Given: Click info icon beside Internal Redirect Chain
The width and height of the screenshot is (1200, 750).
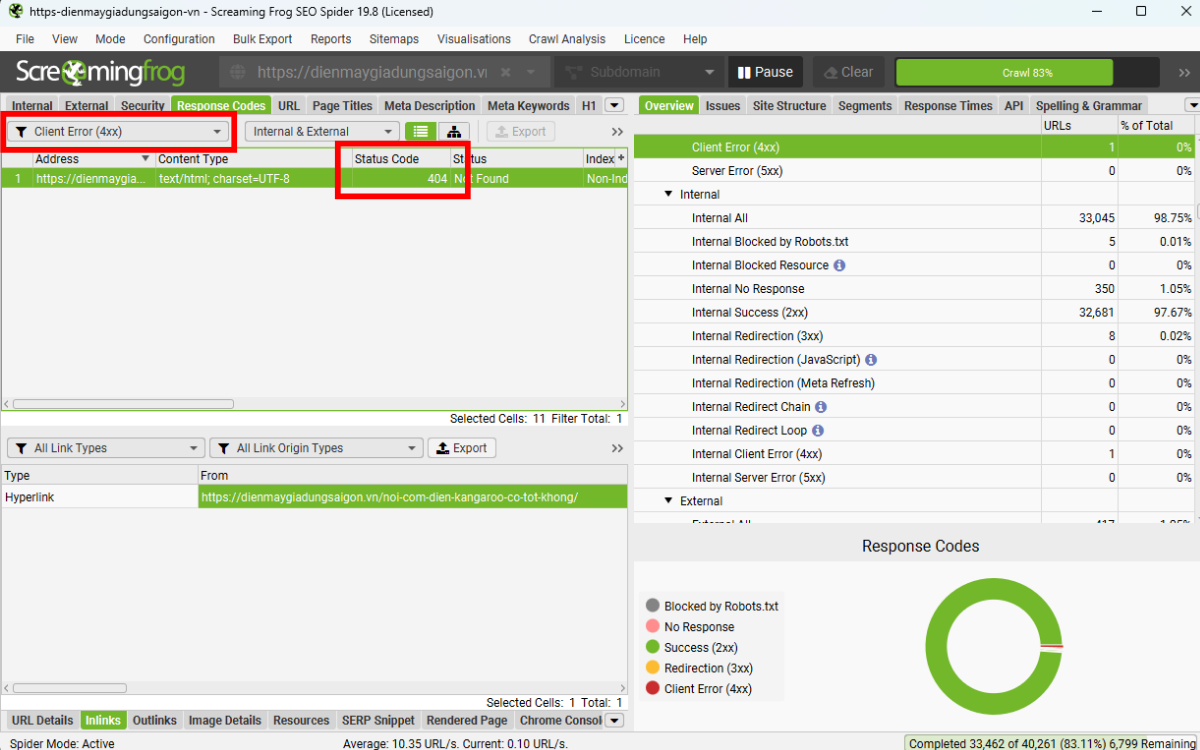Looking at the screenshot, I should pyautogui.click(x=821, y=407).
